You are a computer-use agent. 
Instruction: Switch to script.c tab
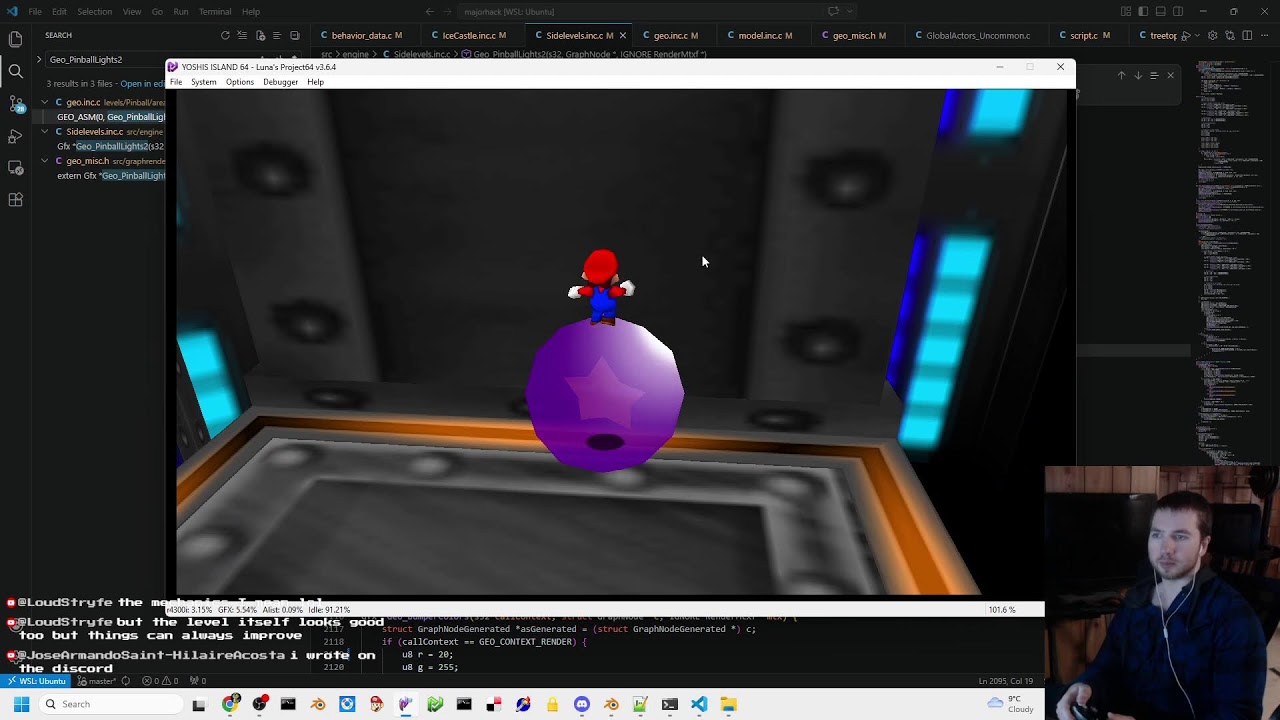pyautogui.click(x=1089, y=36)
